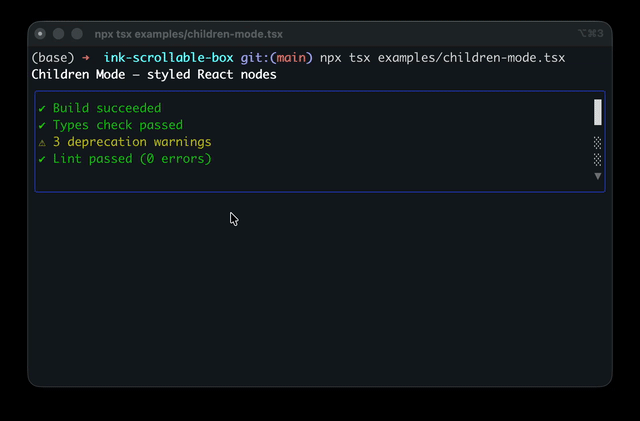Click the red arrow prompt symbol

pos(86,58)
